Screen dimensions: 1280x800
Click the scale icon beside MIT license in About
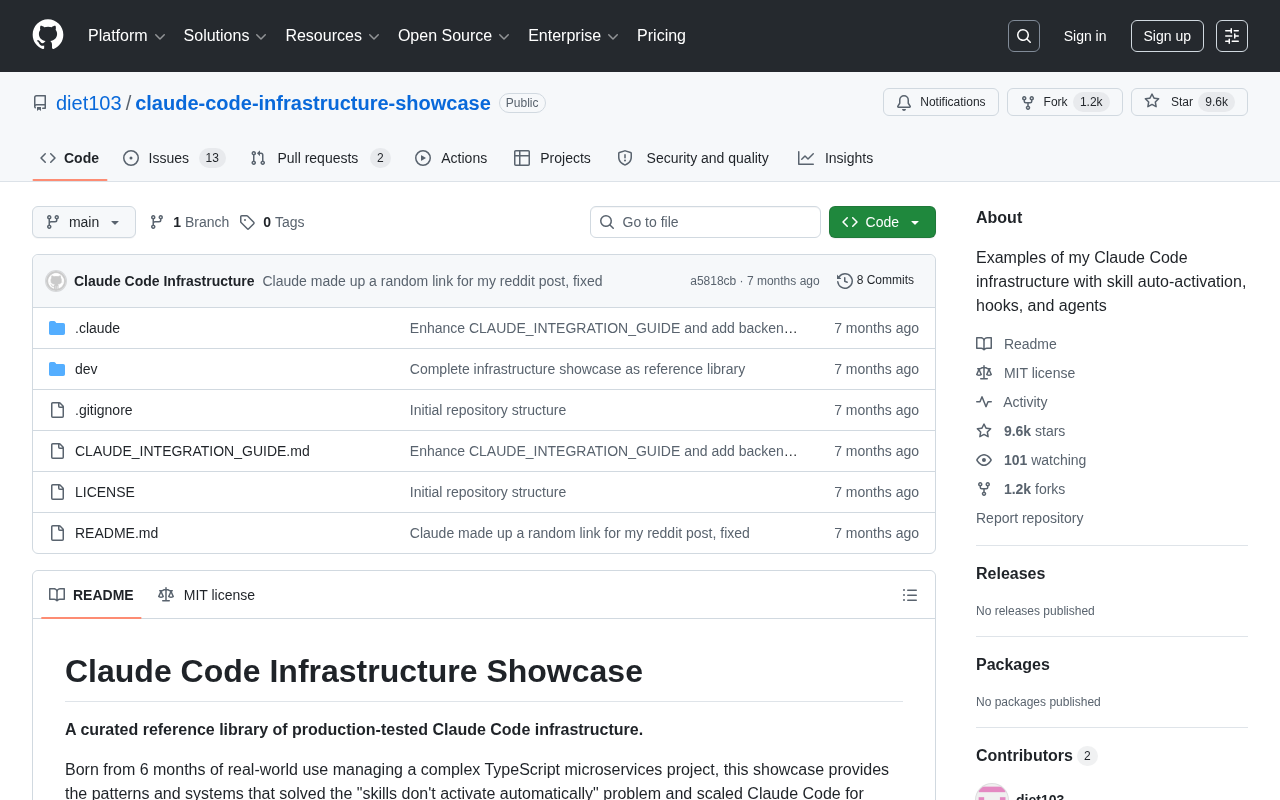[984, 373]
